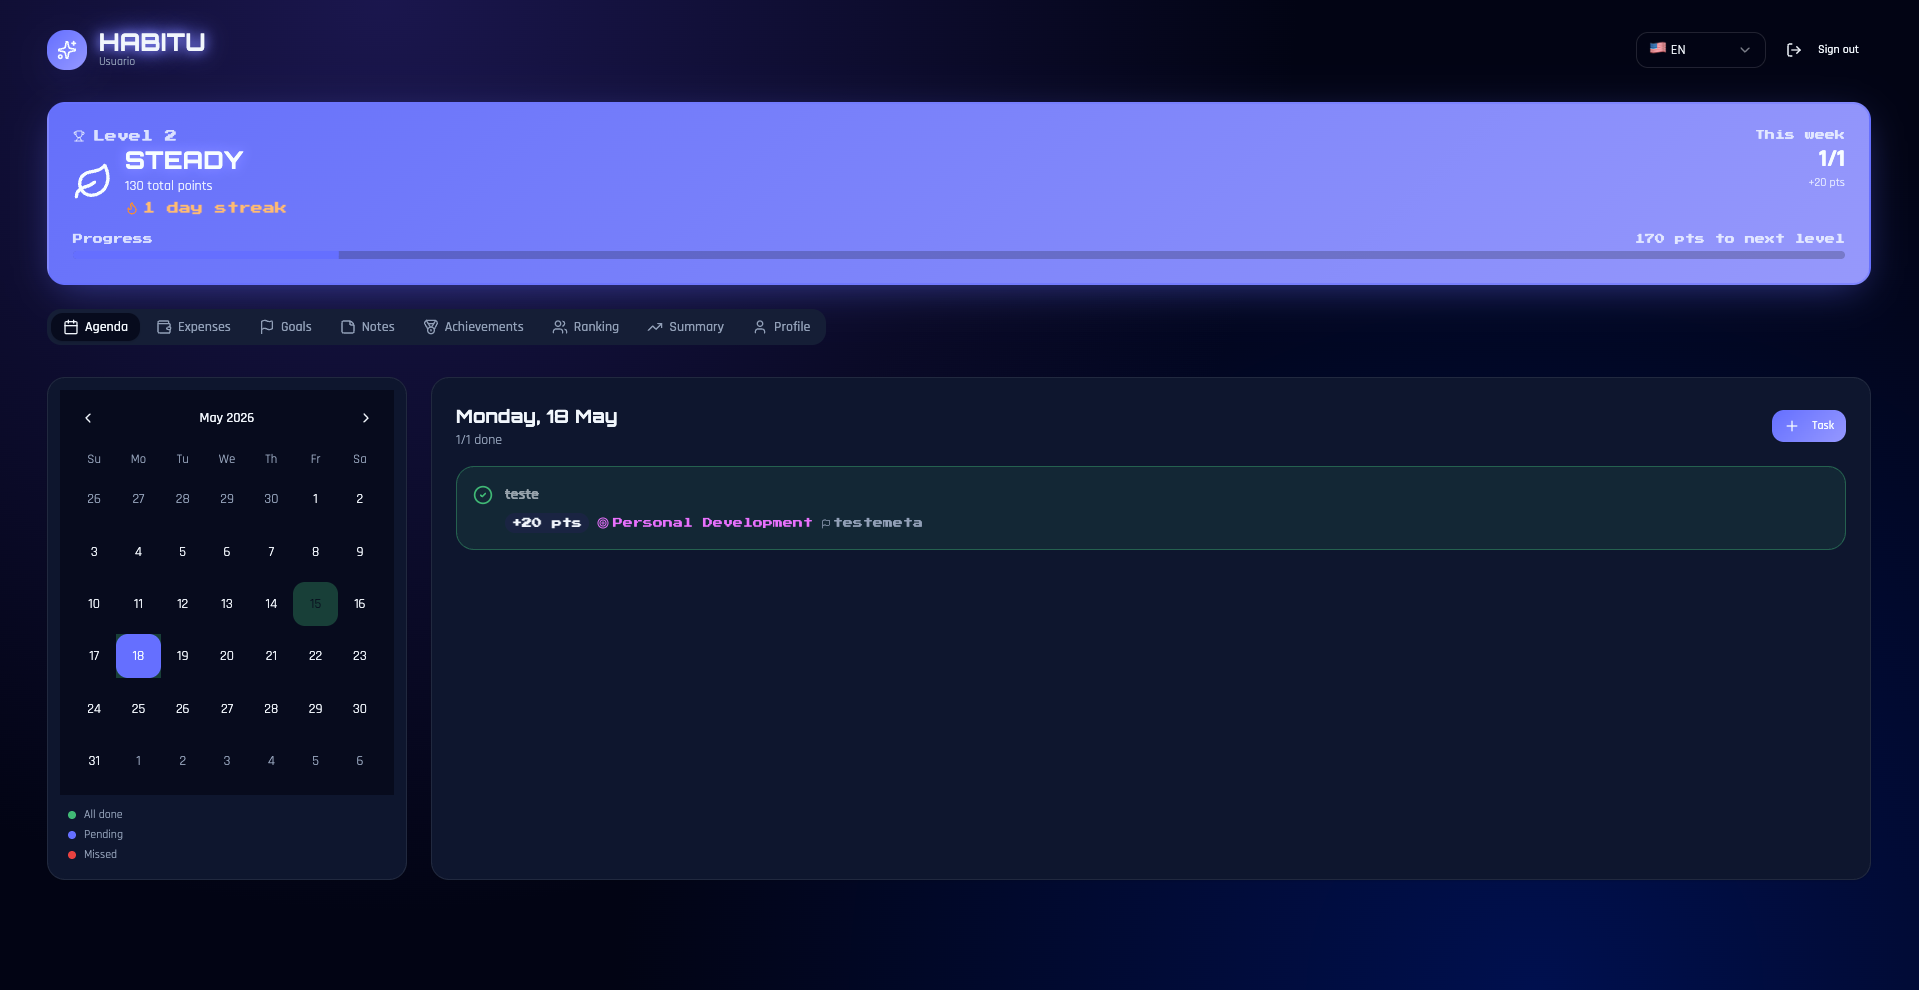Go to previous month in calendar
This screenshot has width=1919, height=990.
point(88,418)
